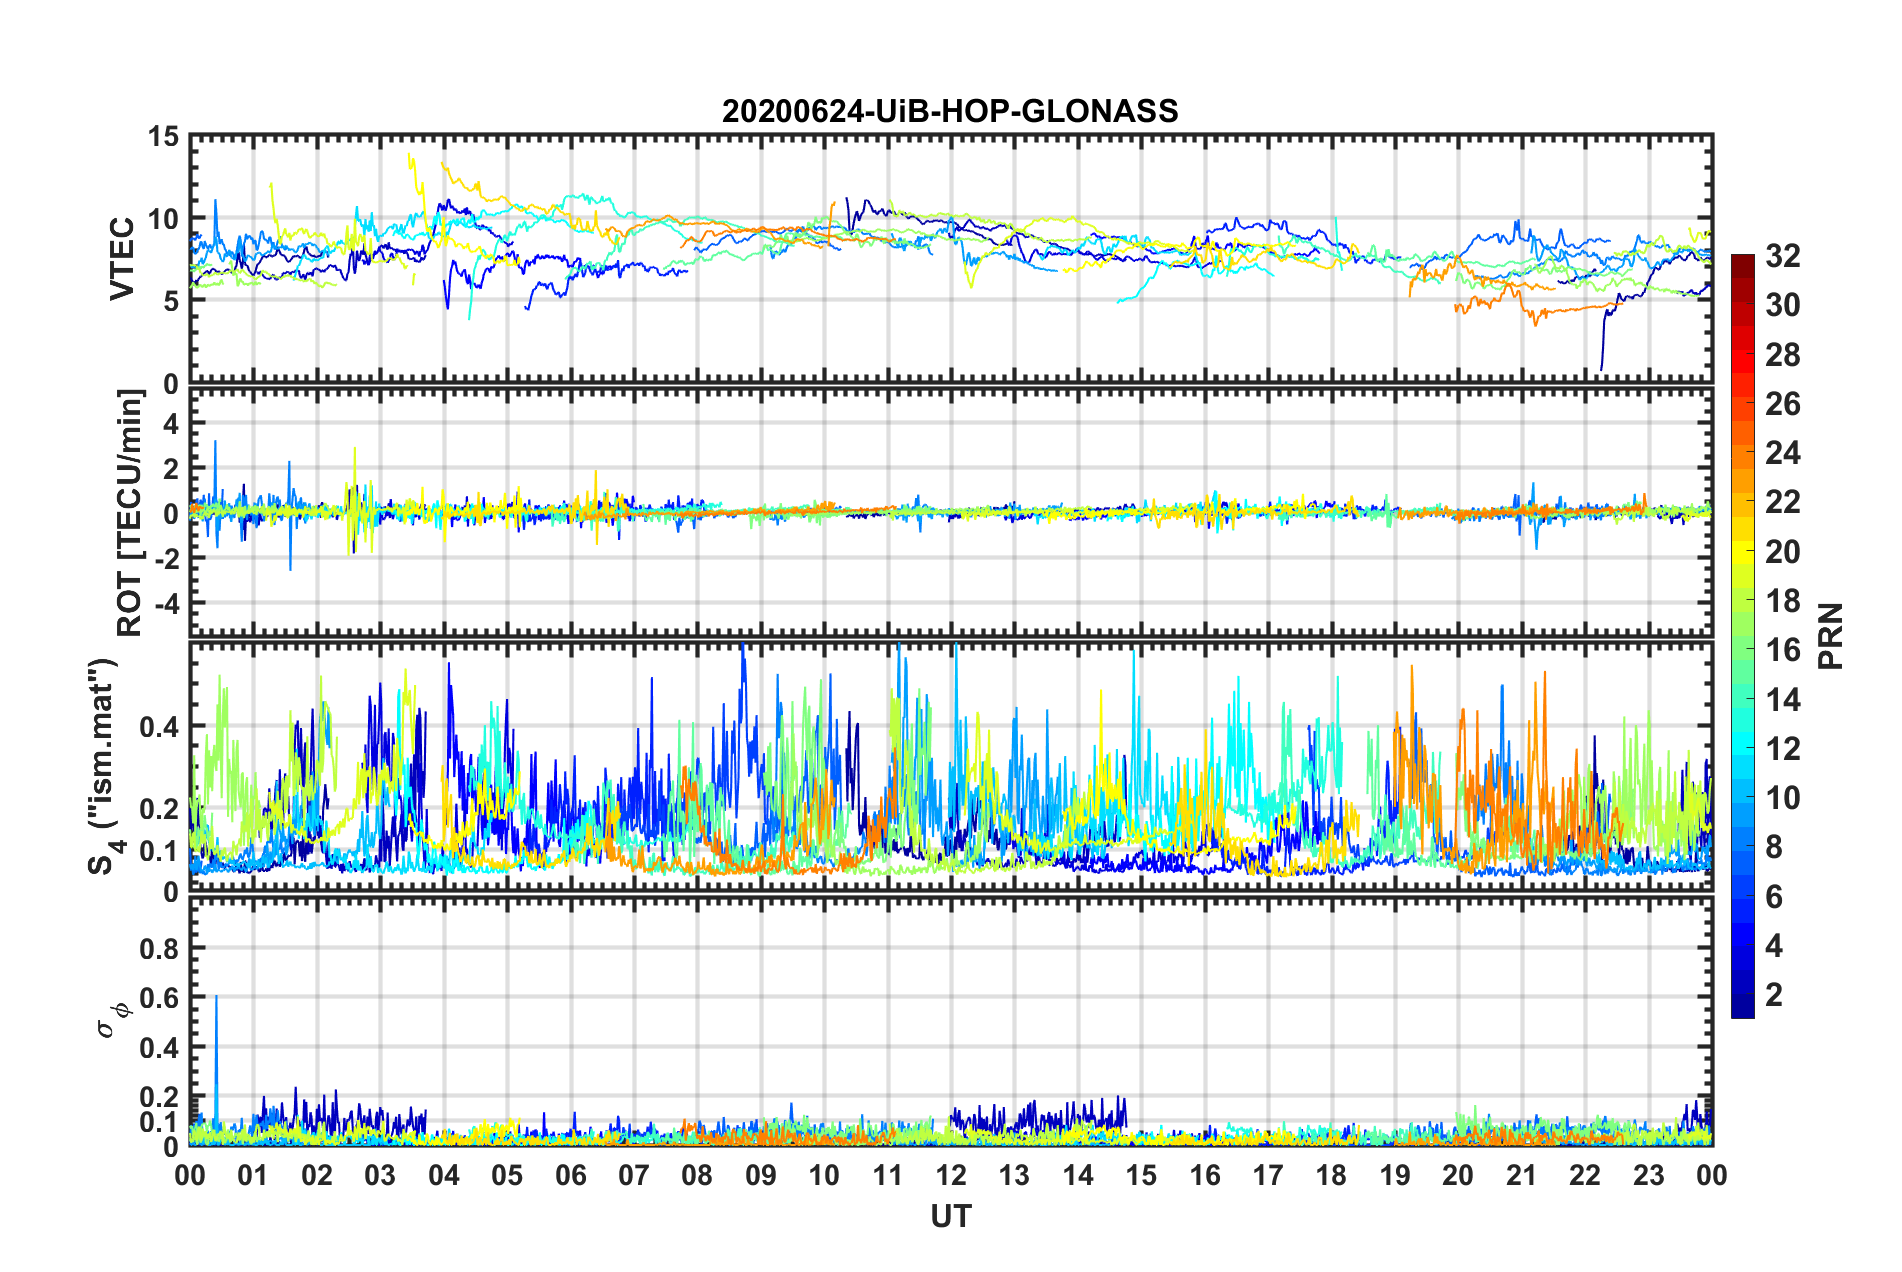Click UT axis tick 23
This screenshot has height=1272, width=1902.
[1649, 1175]
